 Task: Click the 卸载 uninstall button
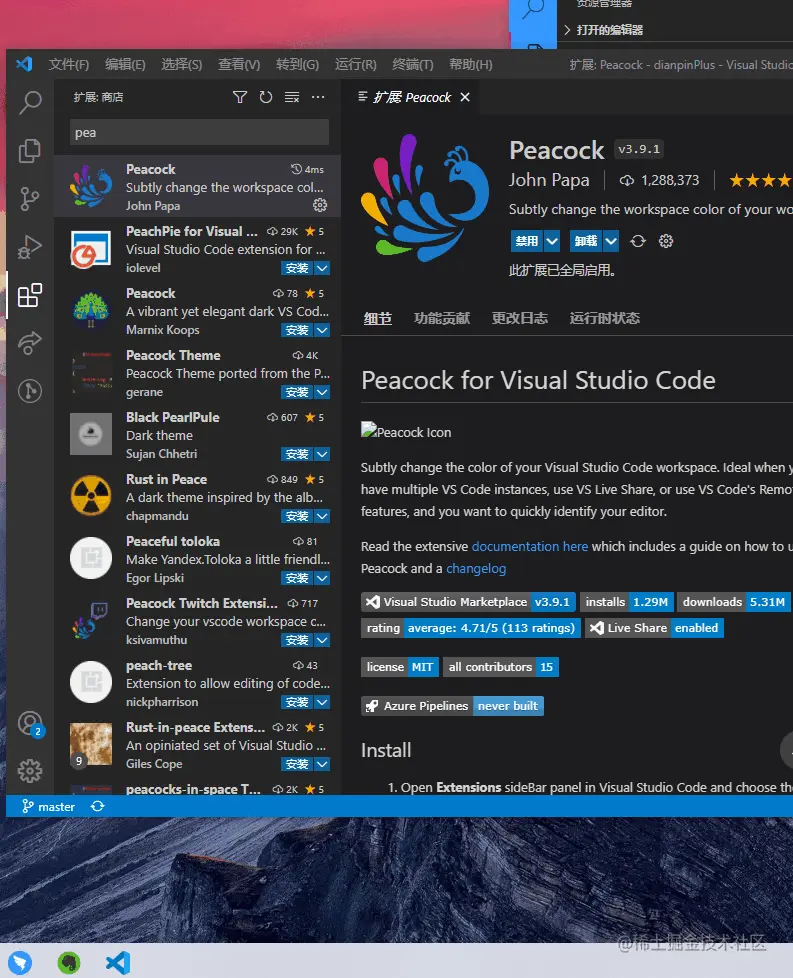click(x=586, y=241)
